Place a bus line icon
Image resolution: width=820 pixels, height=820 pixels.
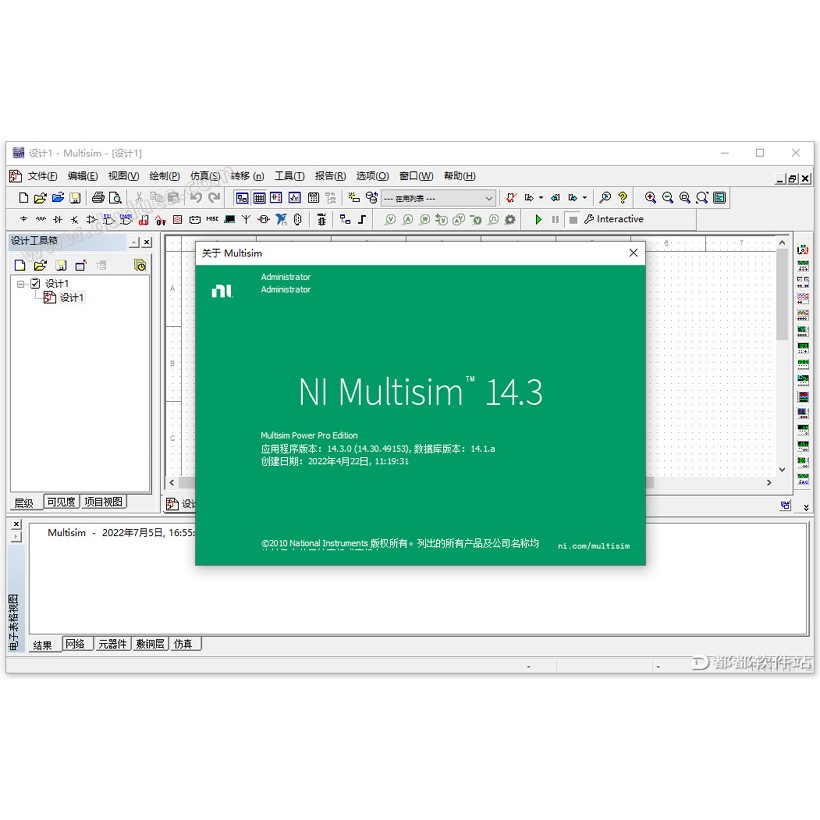pyautogui.click(x=362, y=220)
